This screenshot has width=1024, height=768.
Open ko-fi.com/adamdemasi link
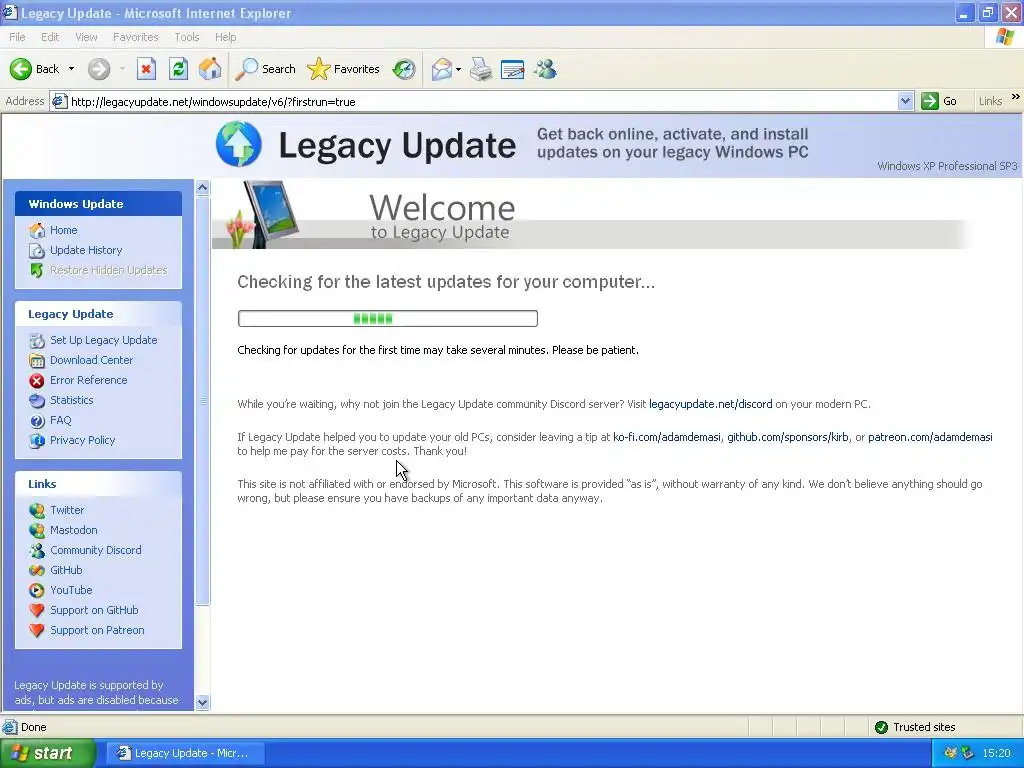pos(667,437)
